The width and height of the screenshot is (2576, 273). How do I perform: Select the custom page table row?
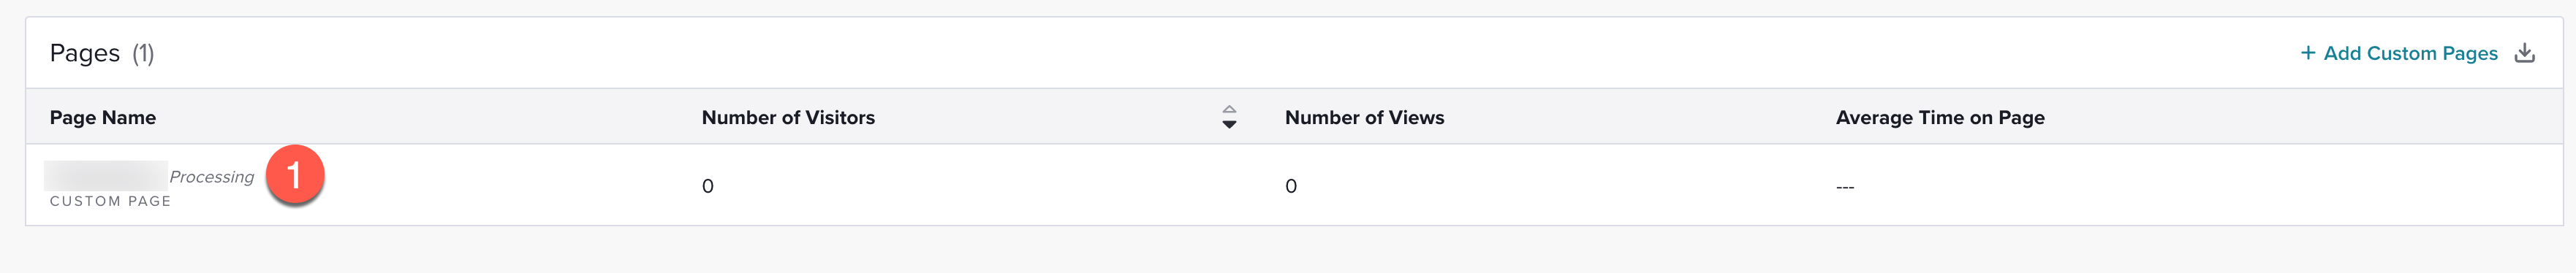coord(1294,185)
